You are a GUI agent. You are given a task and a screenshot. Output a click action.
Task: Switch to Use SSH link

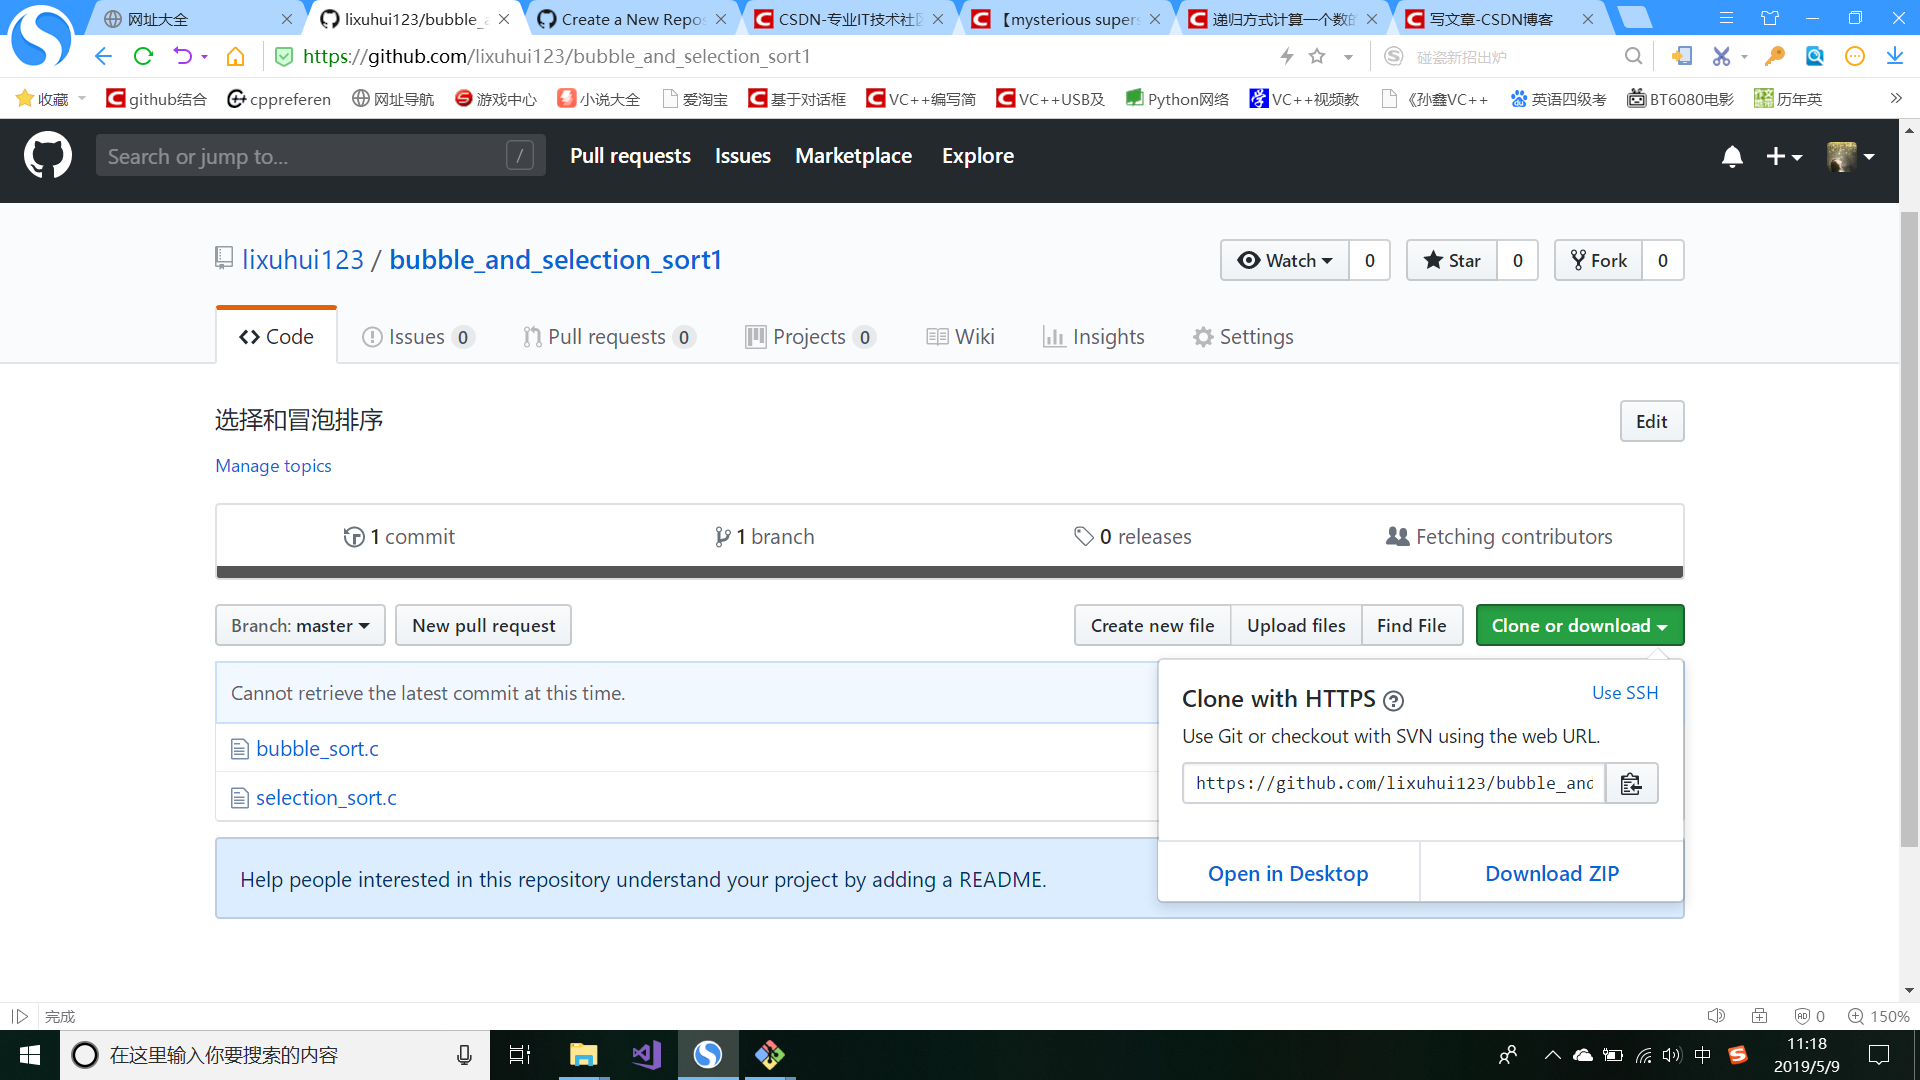pyautogui.click(x=1624, y=692)
